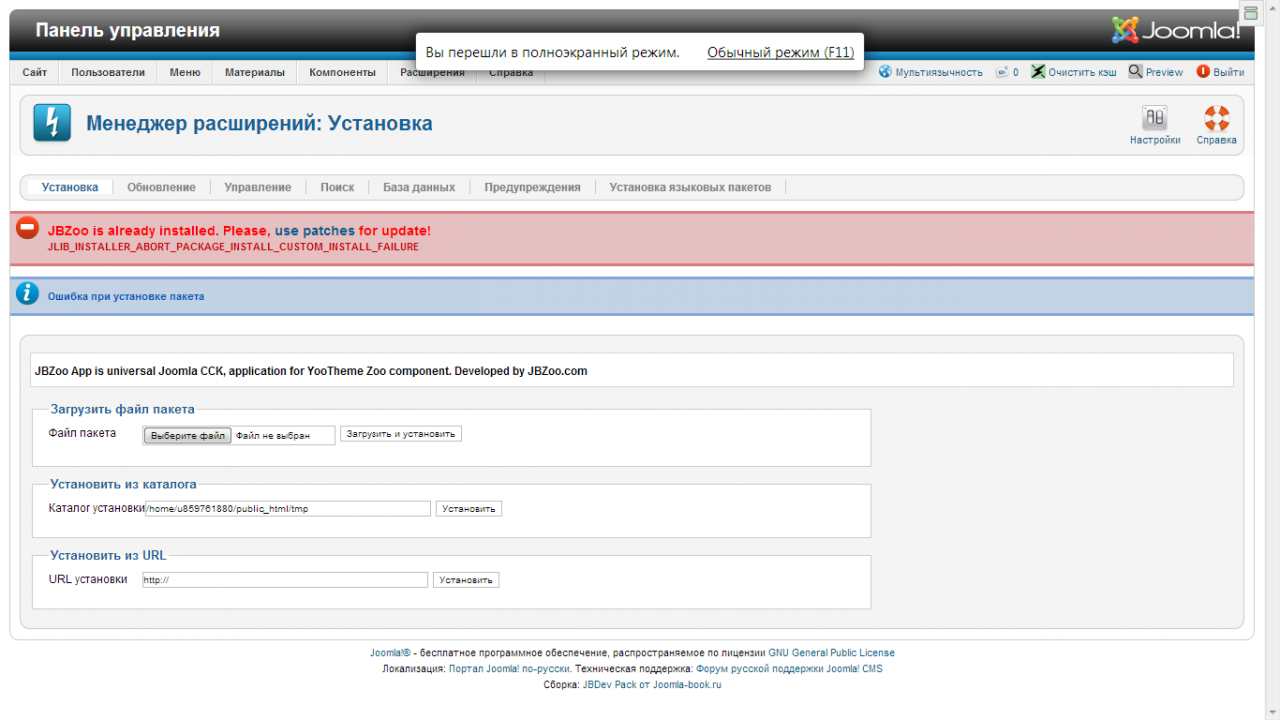
Task: Click the URL установки input field
Action: click(x=285, y=580)
